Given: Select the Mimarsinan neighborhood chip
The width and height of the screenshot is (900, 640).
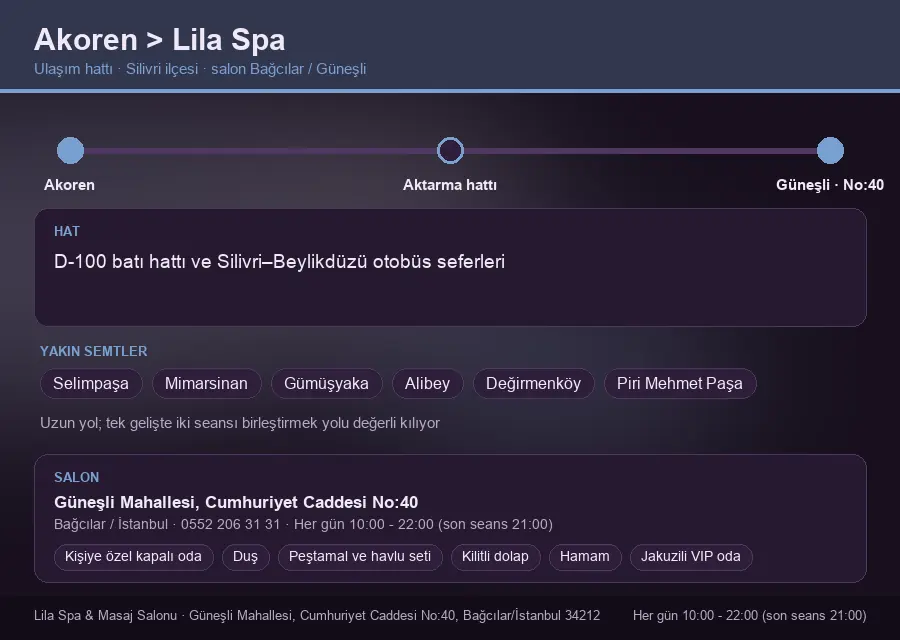Looking at the screenshot, I should 206,383.
